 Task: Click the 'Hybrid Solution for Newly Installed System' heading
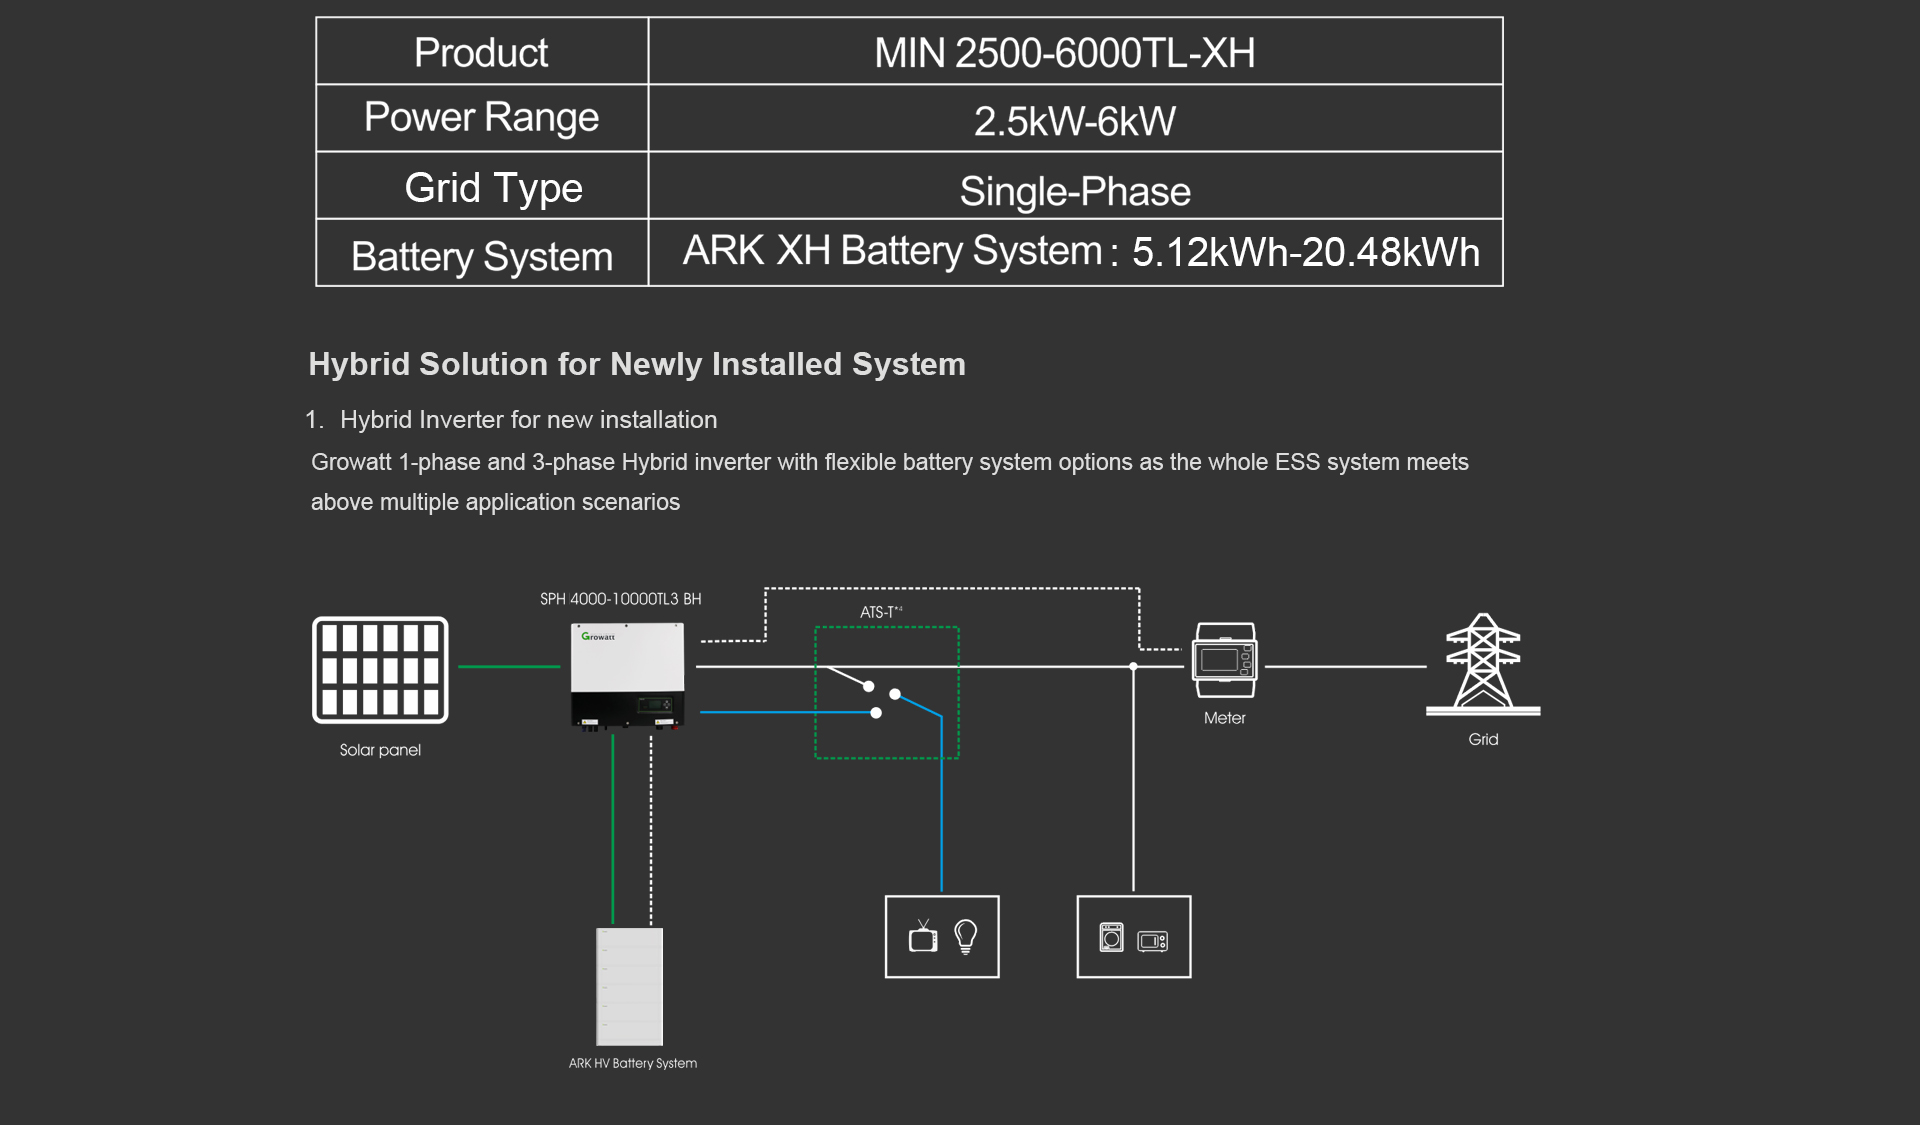(637, 364)
